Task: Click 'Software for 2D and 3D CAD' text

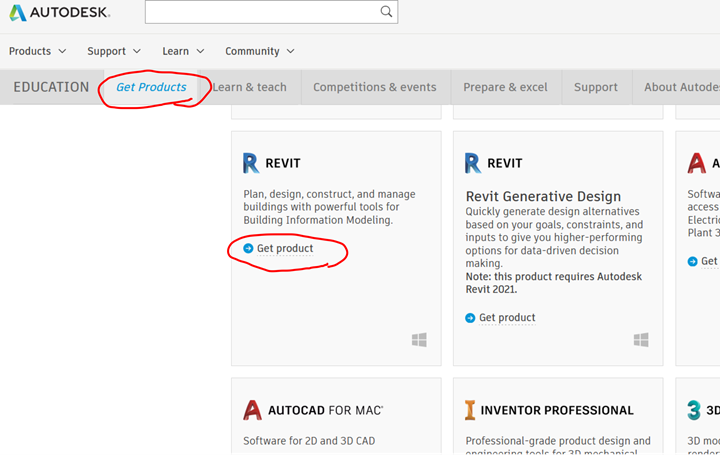Action: (x=309, y=441)
